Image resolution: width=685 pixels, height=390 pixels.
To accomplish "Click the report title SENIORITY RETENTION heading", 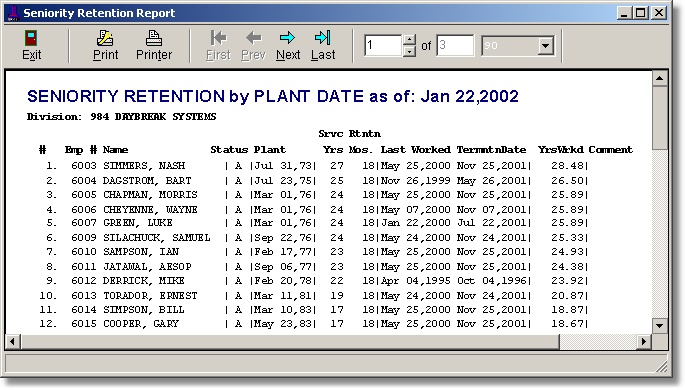I will [273, 96].
